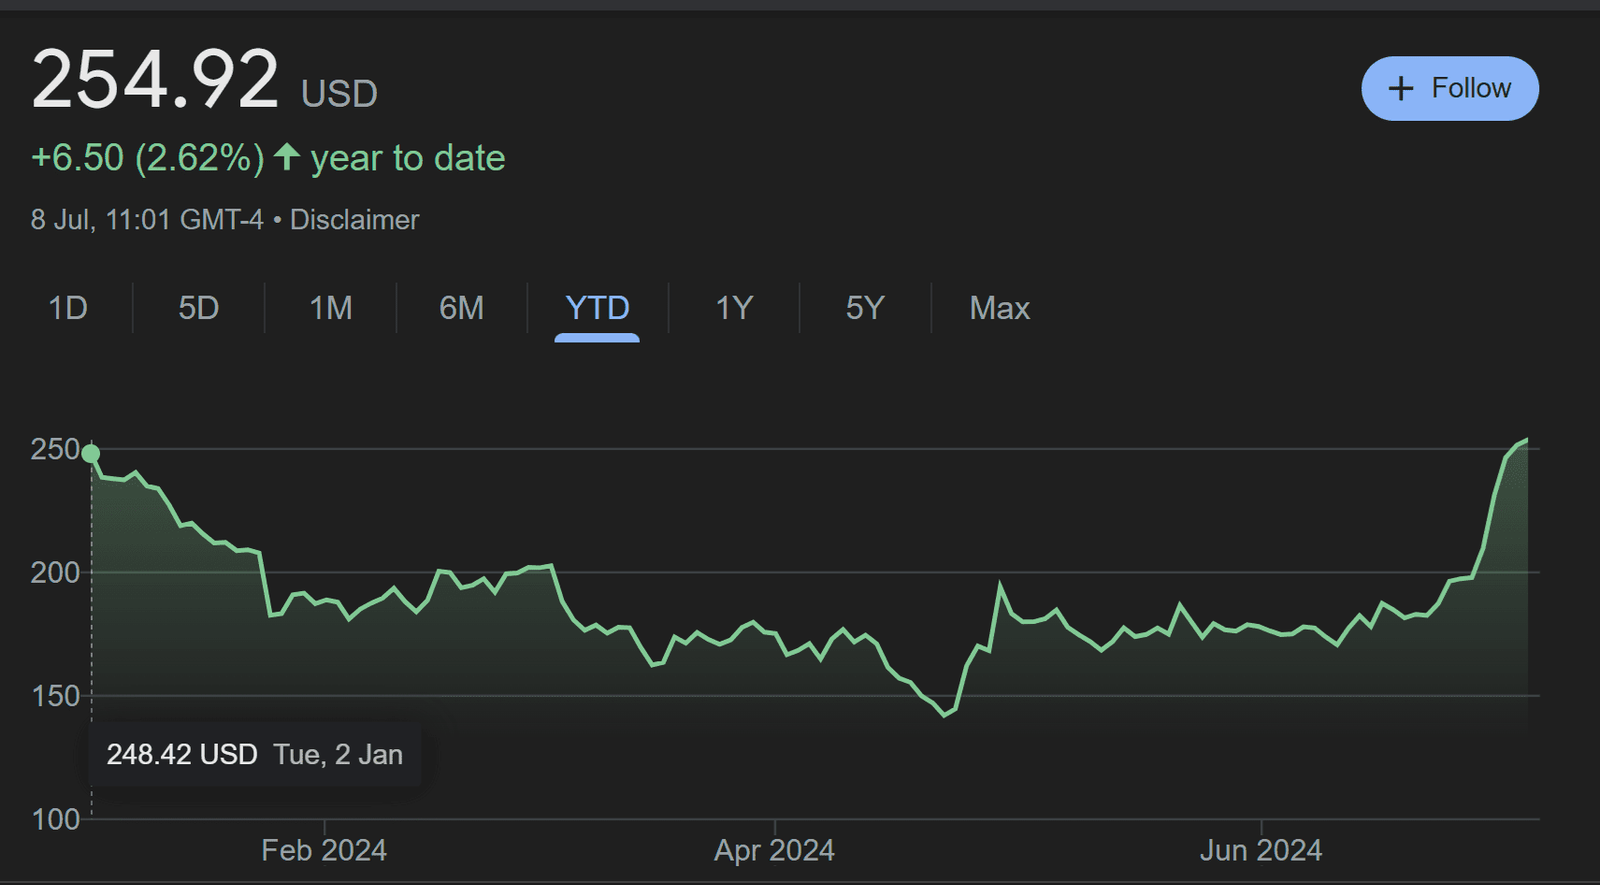The height and width of the screenshot is (885, 1600).
Task: Switch to the 1D time range tab
Action: (68, 308)
